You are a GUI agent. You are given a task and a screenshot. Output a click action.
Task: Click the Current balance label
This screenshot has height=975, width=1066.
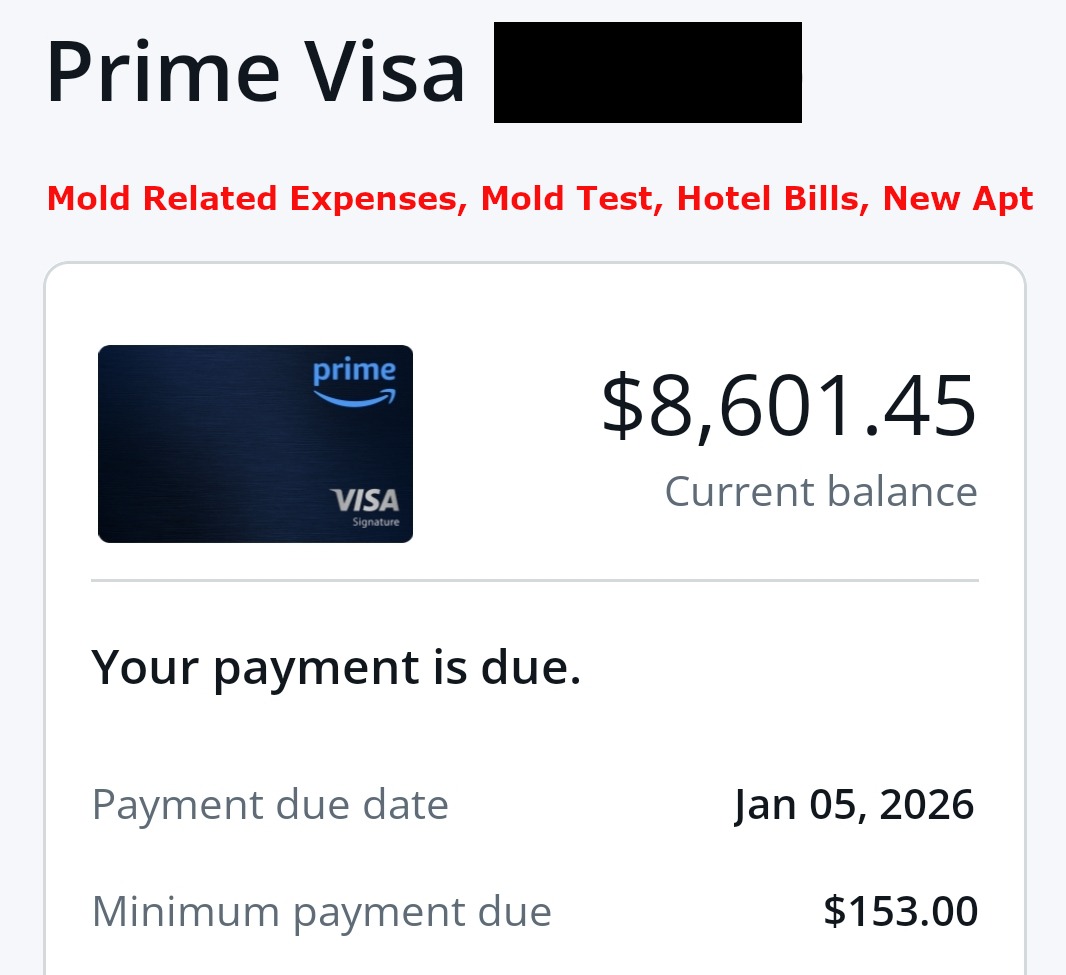[821, 492]
